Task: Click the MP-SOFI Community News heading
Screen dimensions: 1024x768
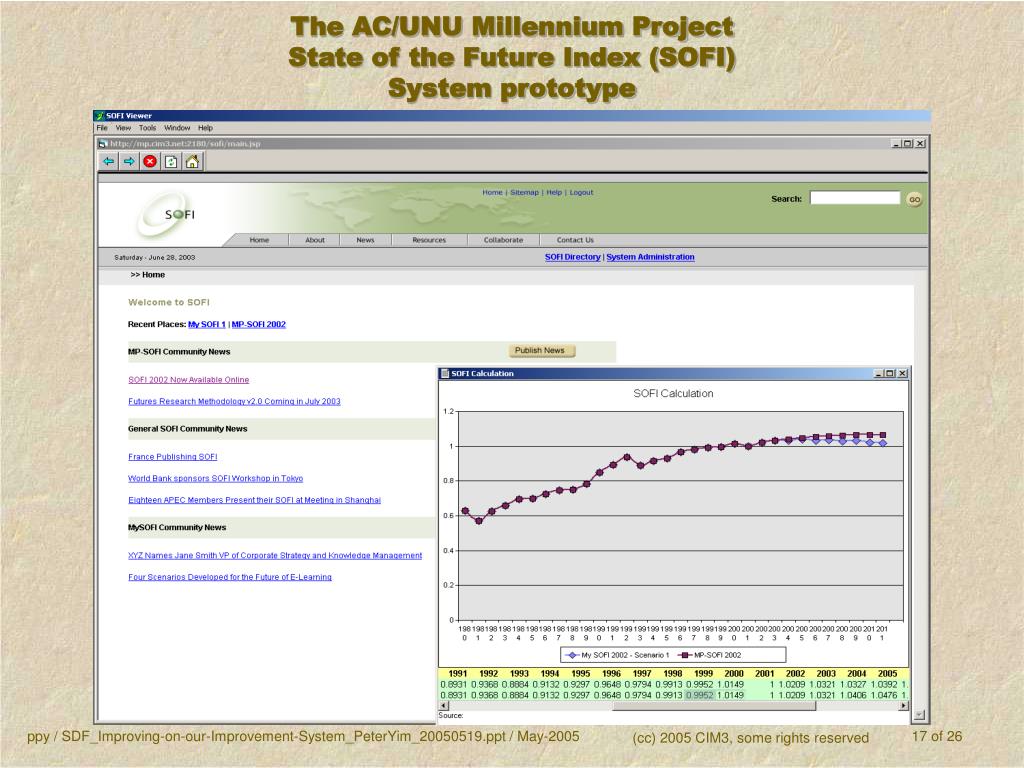Action: [179, 352]
